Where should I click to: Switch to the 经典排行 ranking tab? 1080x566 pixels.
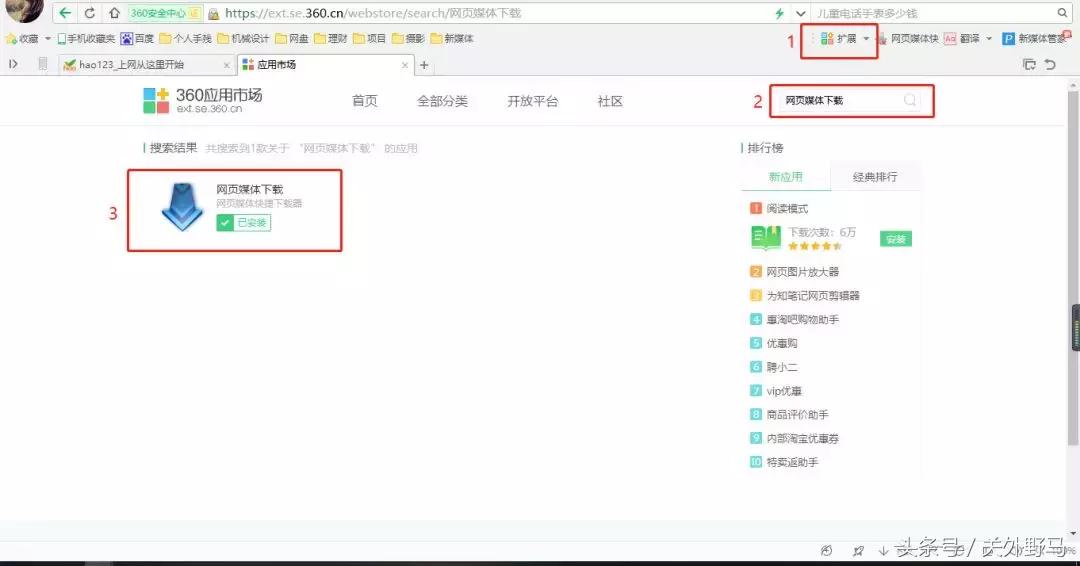(875, 177)
